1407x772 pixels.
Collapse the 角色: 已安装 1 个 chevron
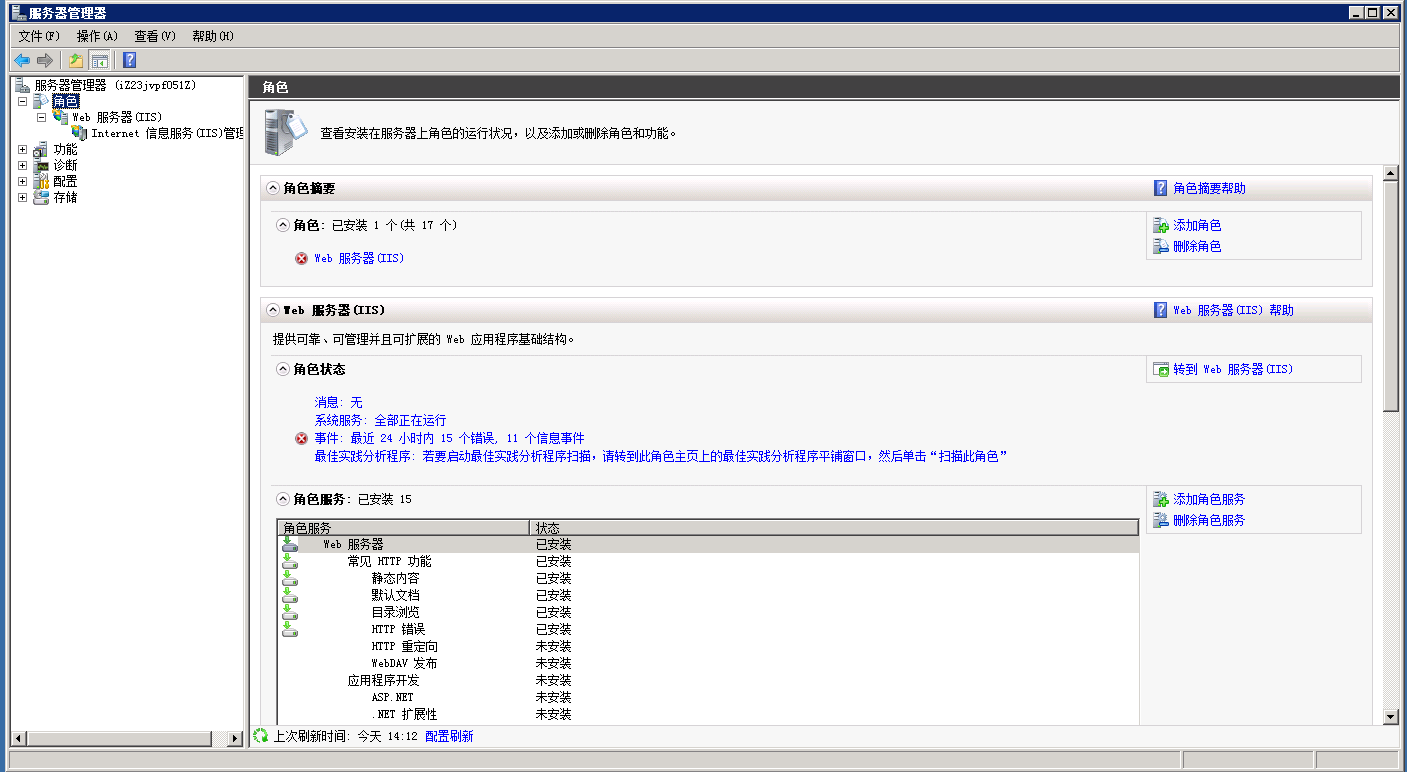283,225
